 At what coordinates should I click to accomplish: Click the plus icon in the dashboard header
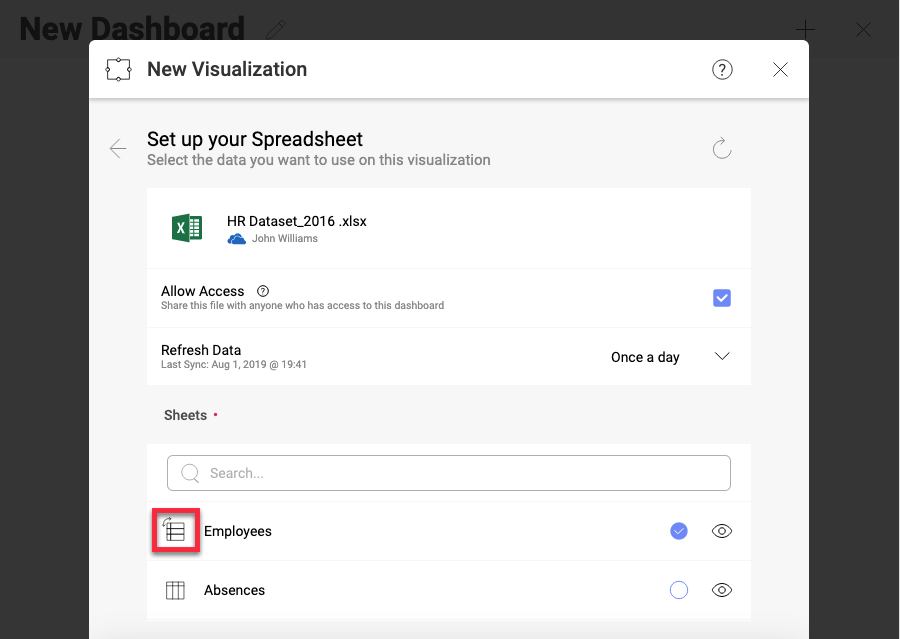coord(805,30)
